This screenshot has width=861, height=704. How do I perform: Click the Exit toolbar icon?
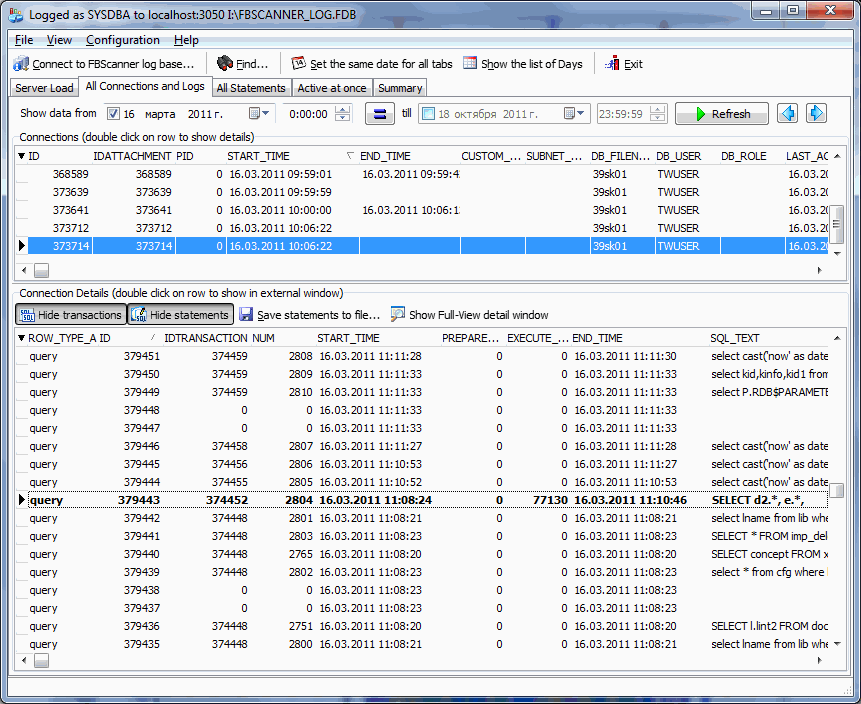point(612,64)
